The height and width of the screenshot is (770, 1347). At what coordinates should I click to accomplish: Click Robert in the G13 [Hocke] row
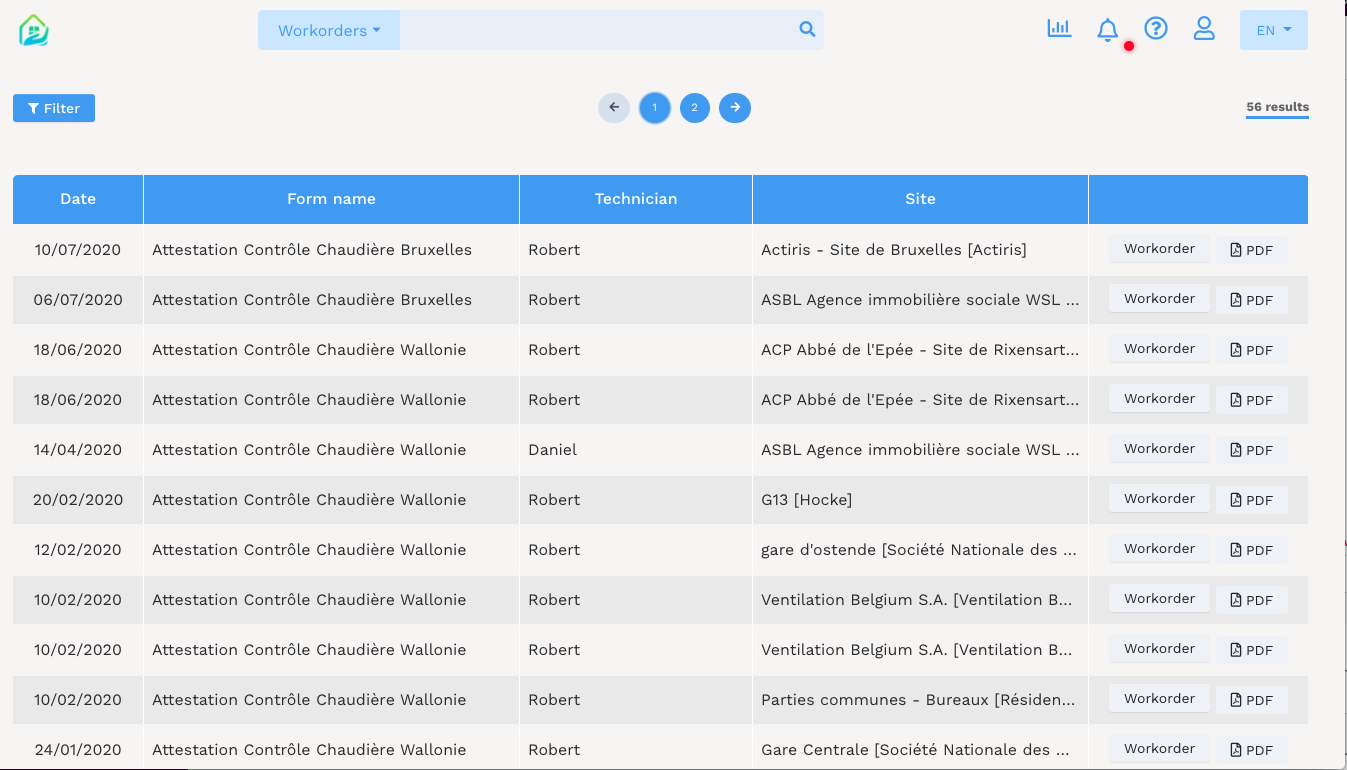[x=554, y=500]
